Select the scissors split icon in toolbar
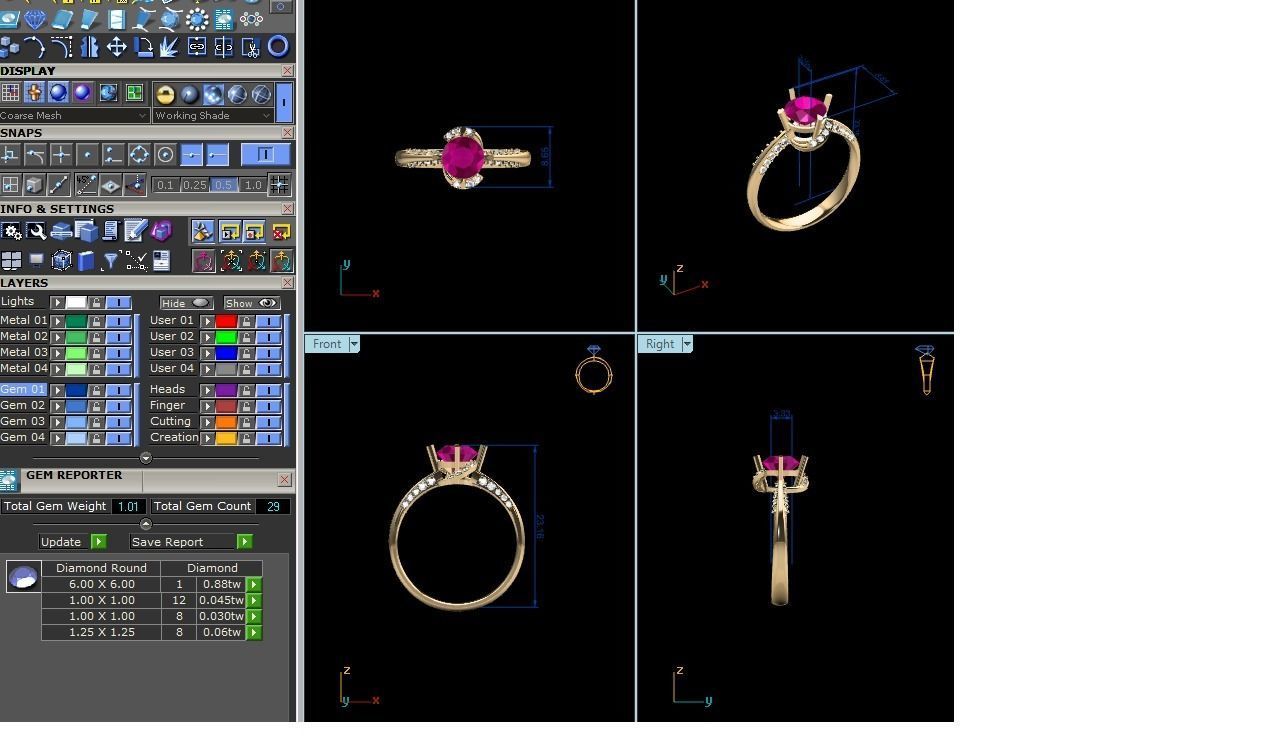Viewport: 1274px width, 740px height. pyautogui.click(x=251, y=46)
